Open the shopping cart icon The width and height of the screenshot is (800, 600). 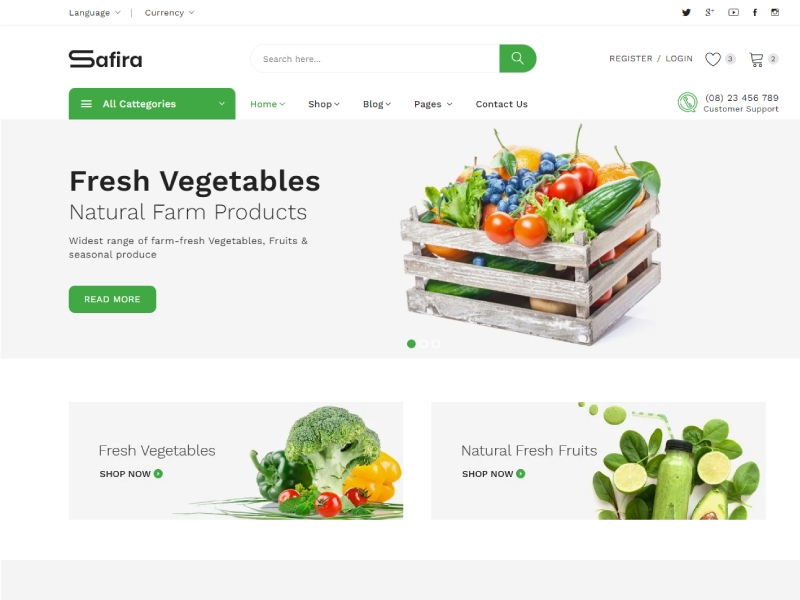click(756, 60)
